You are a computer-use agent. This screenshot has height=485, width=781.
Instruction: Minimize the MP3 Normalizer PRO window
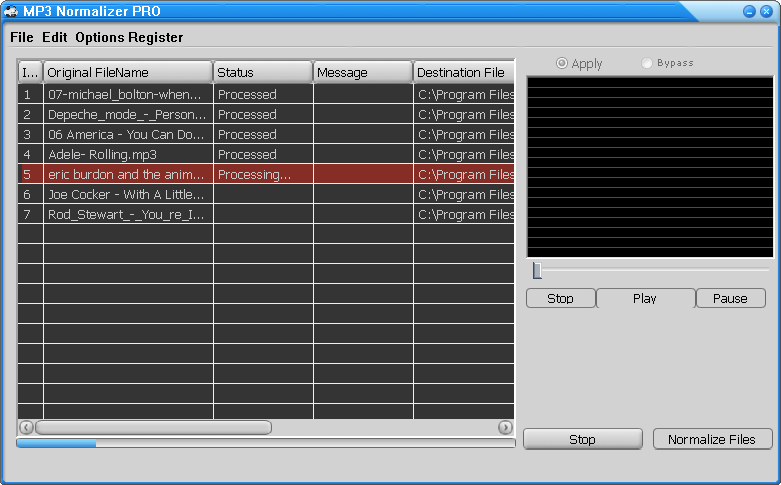[x=749, y=11]
